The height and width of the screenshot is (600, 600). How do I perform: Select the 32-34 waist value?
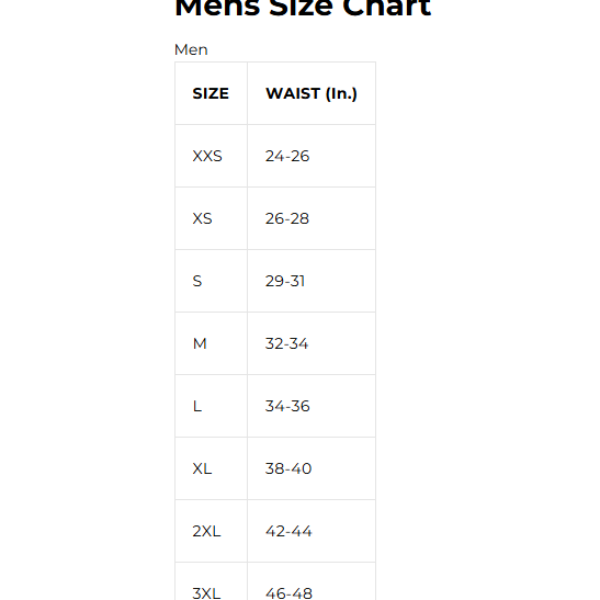[x=287, y=343]
